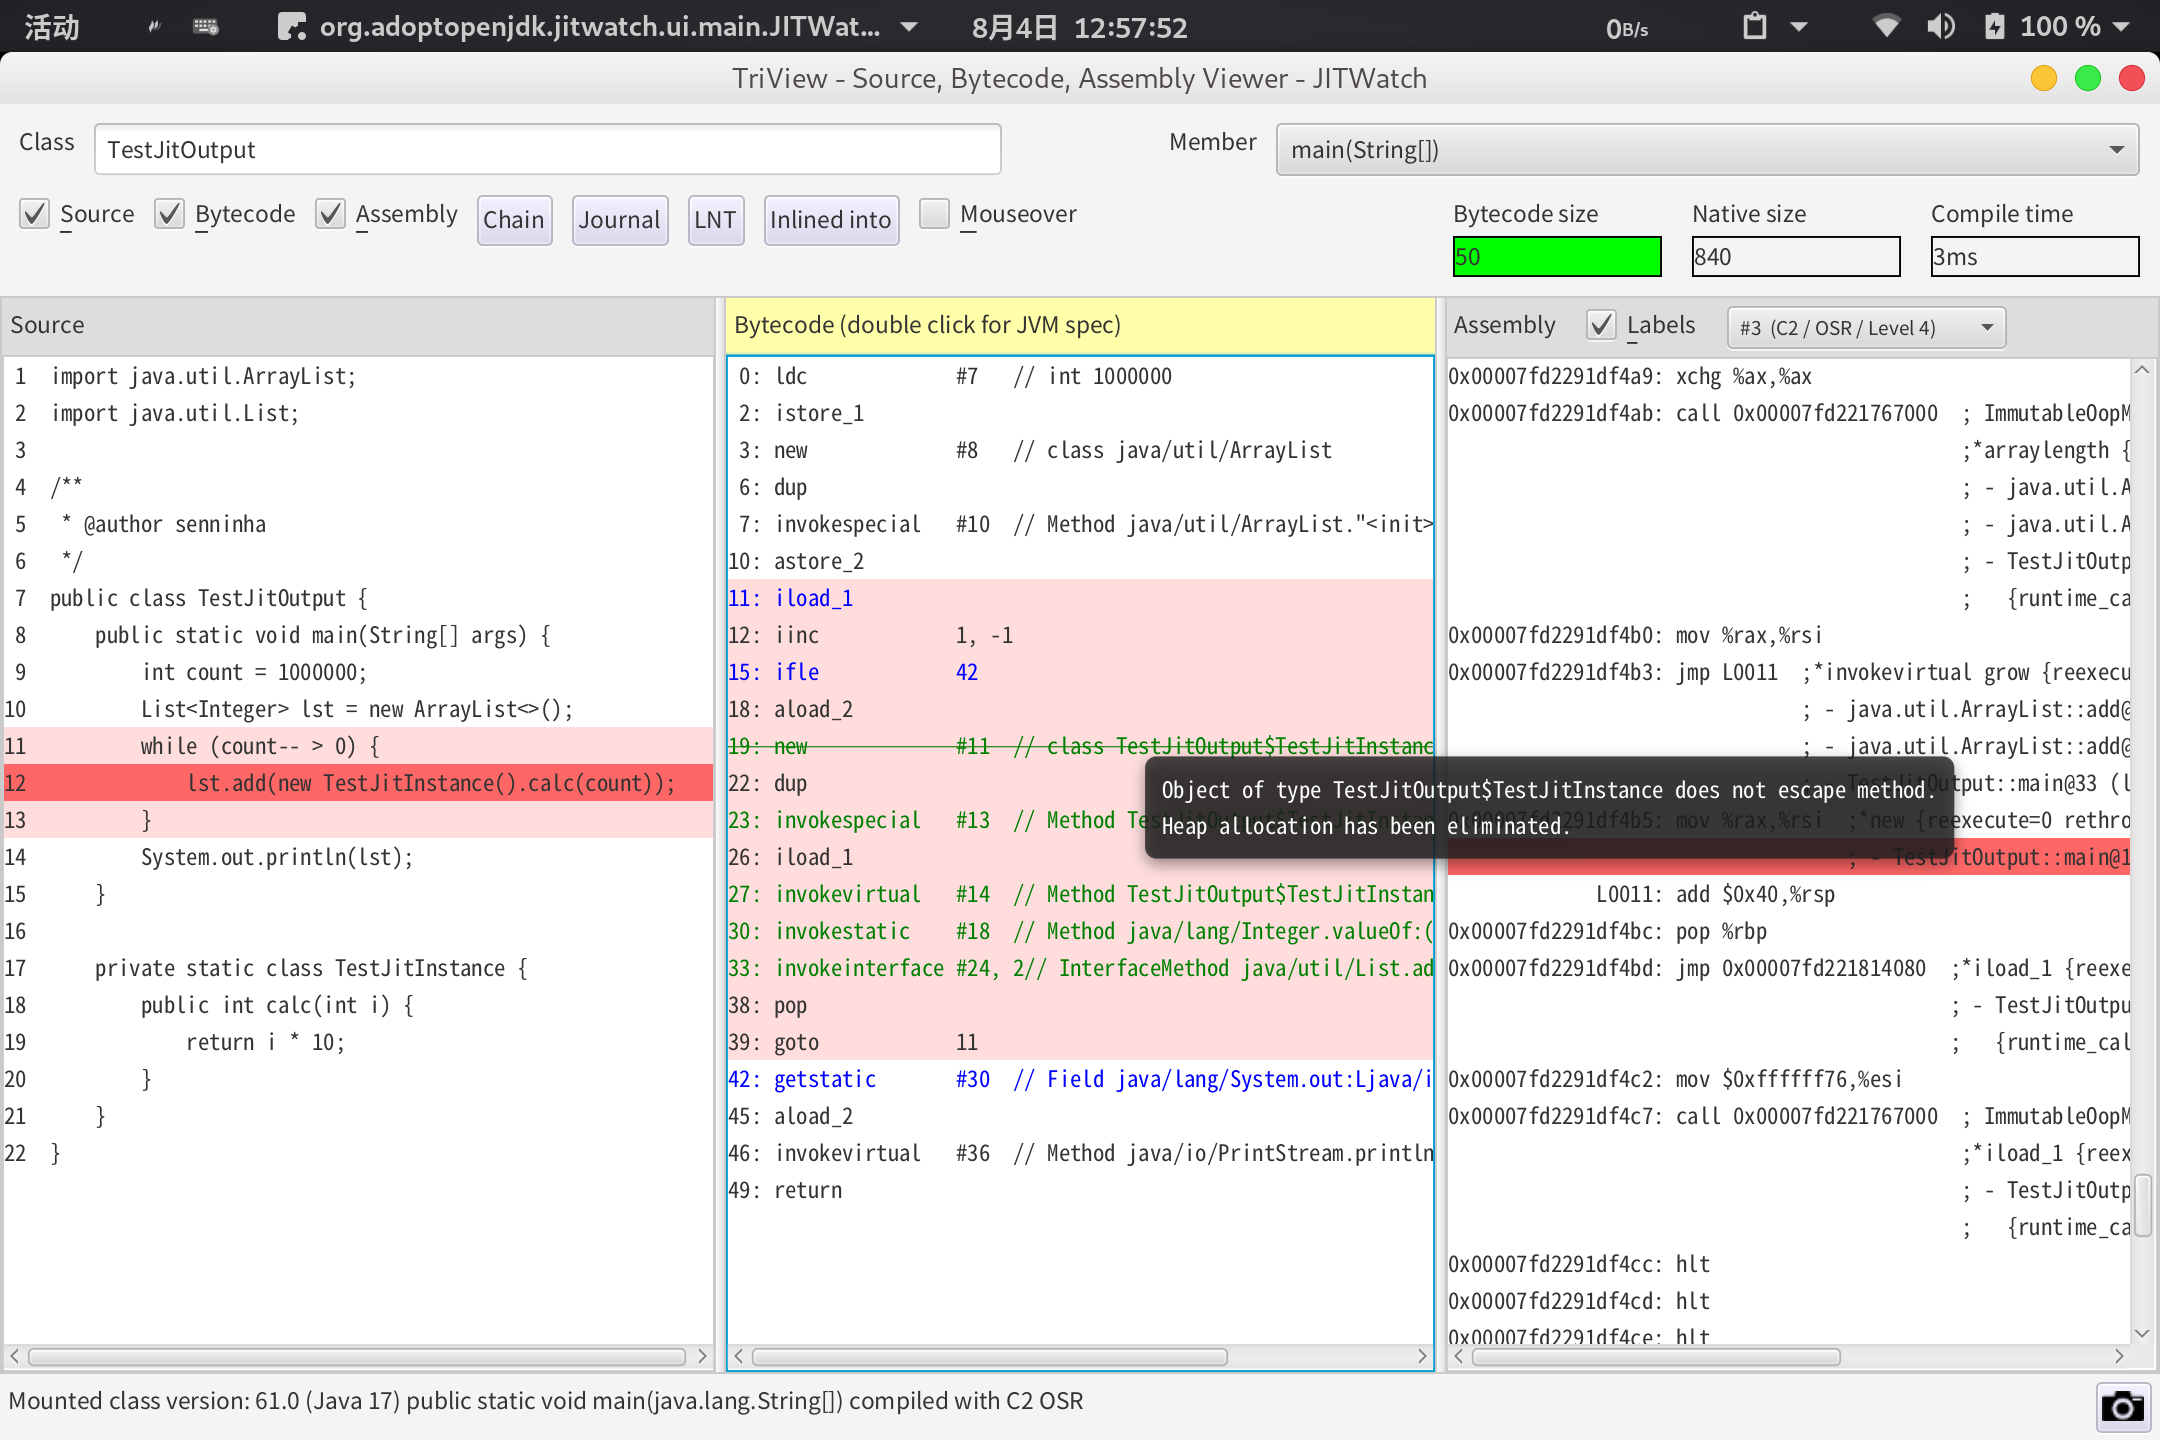Select bytecode 7: invokespecial #10
This screenshot has width=2160, height=1440.
click(1080, 524)
